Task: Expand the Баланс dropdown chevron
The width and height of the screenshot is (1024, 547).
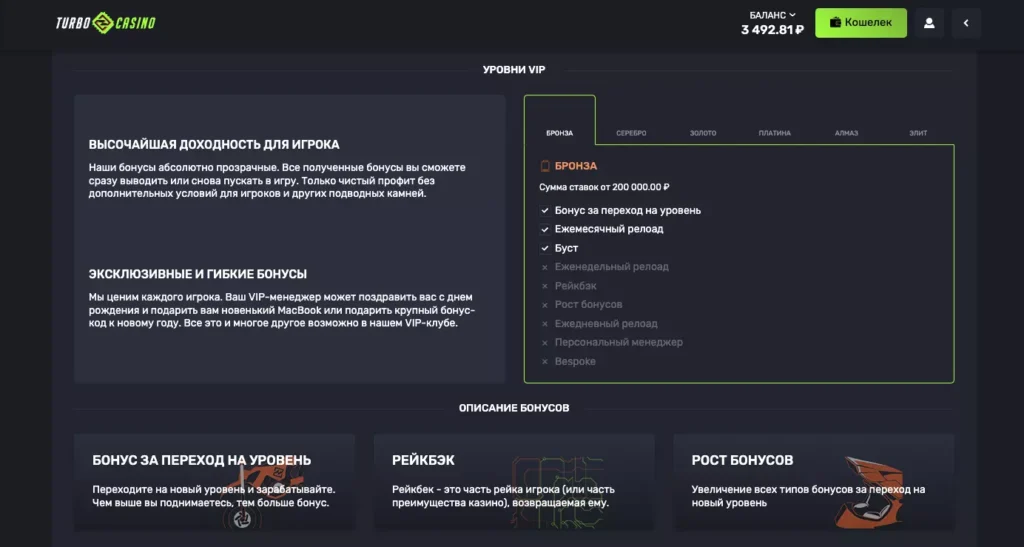Action: point(792,15)
